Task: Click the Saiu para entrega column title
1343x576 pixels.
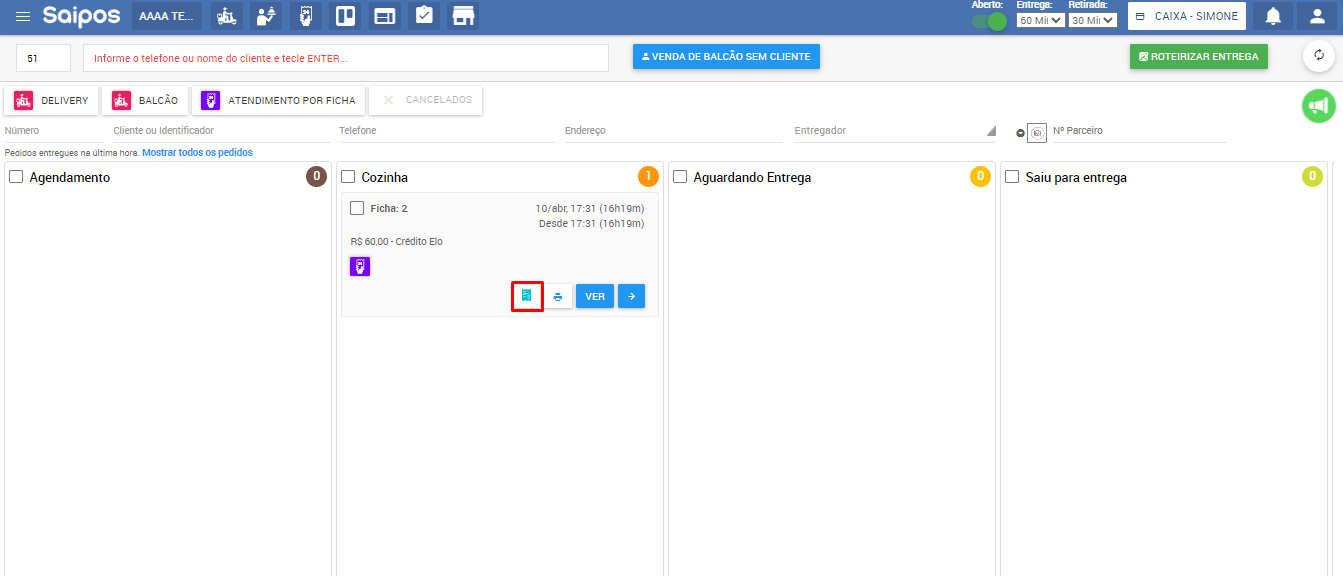Action: tap(1076, 178)
